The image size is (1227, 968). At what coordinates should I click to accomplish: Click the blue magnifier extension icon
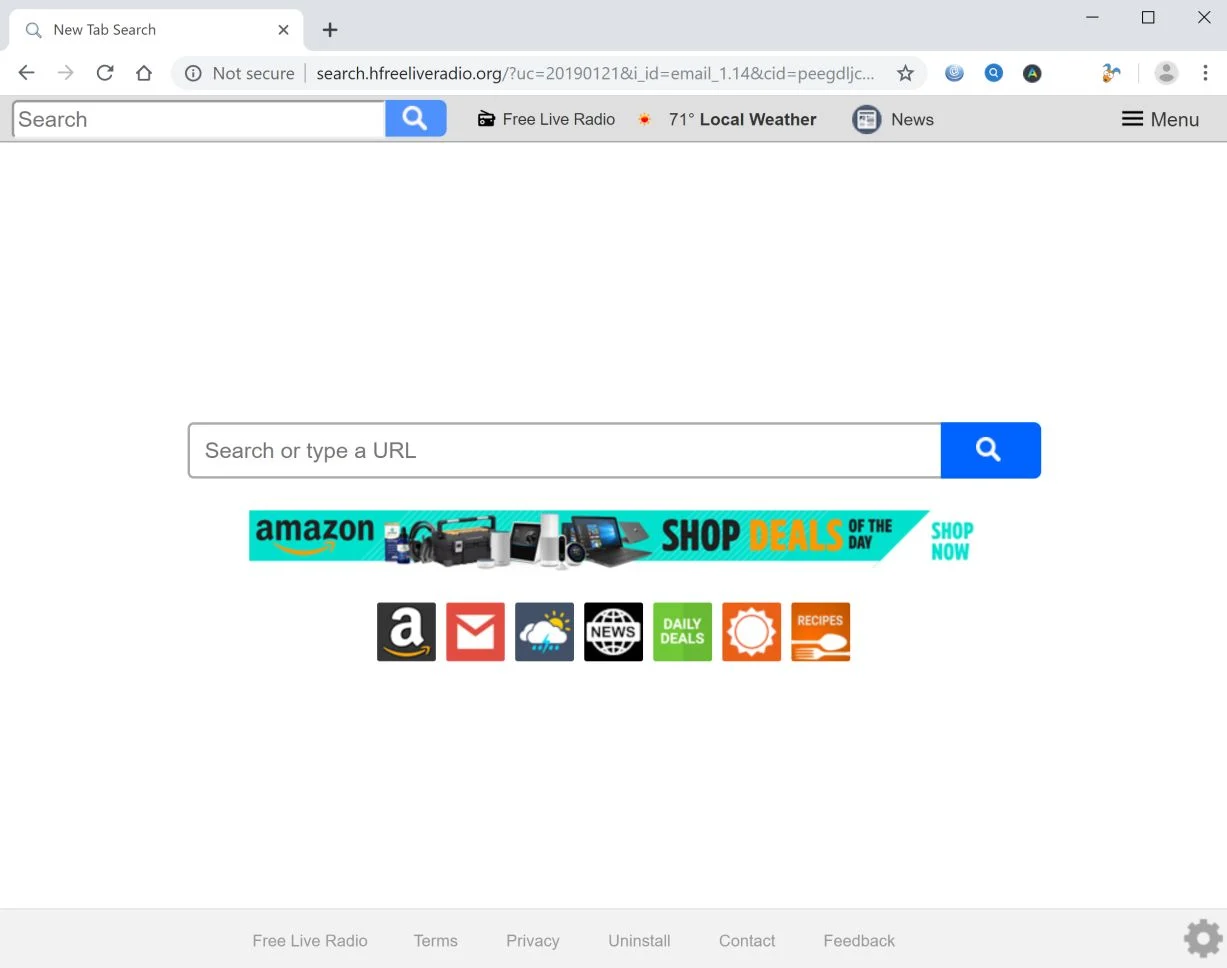993,73
